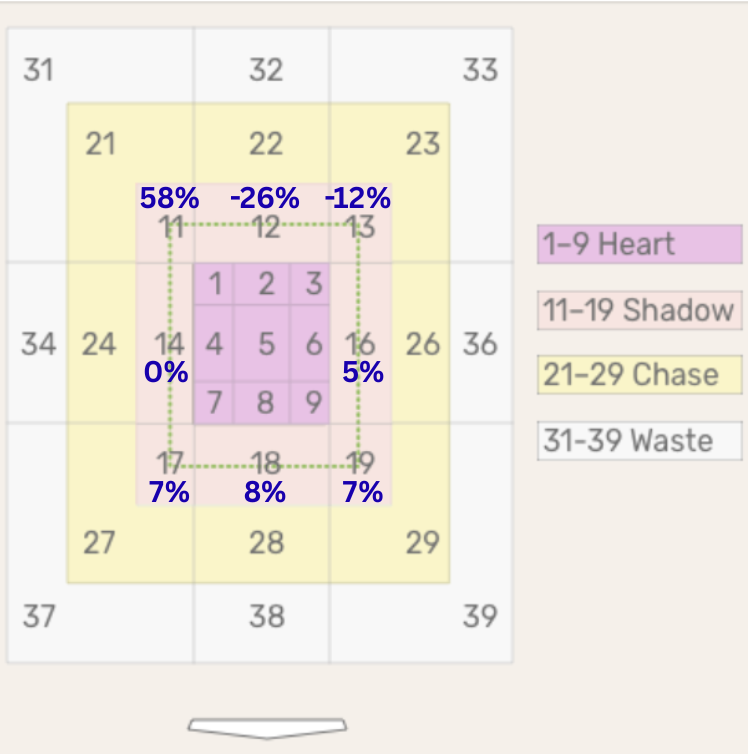Select zone 1 in the heart grid

pos(214,284)
